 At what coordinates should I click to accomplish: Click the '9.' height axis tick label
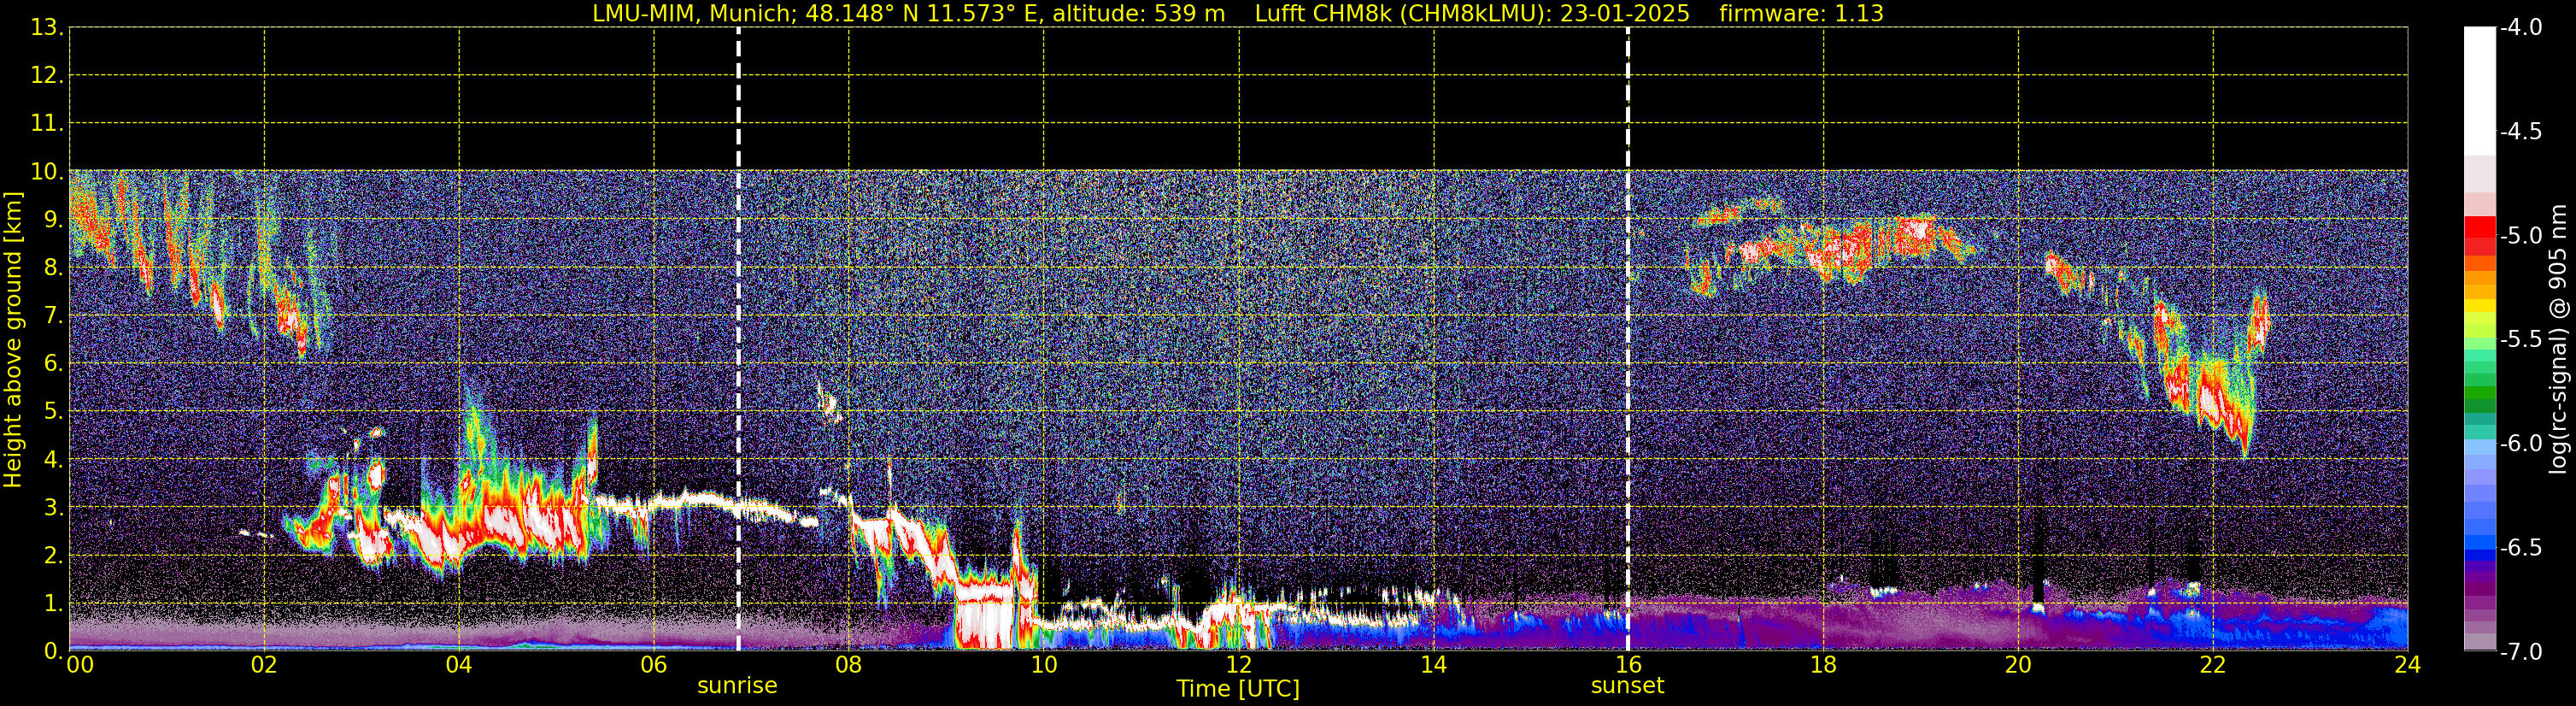point(53,220)
